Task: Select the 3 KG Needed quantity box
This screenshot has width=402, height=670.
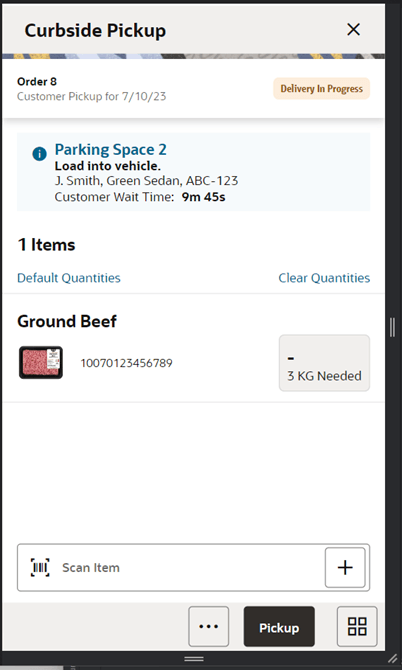Action: 324,363
